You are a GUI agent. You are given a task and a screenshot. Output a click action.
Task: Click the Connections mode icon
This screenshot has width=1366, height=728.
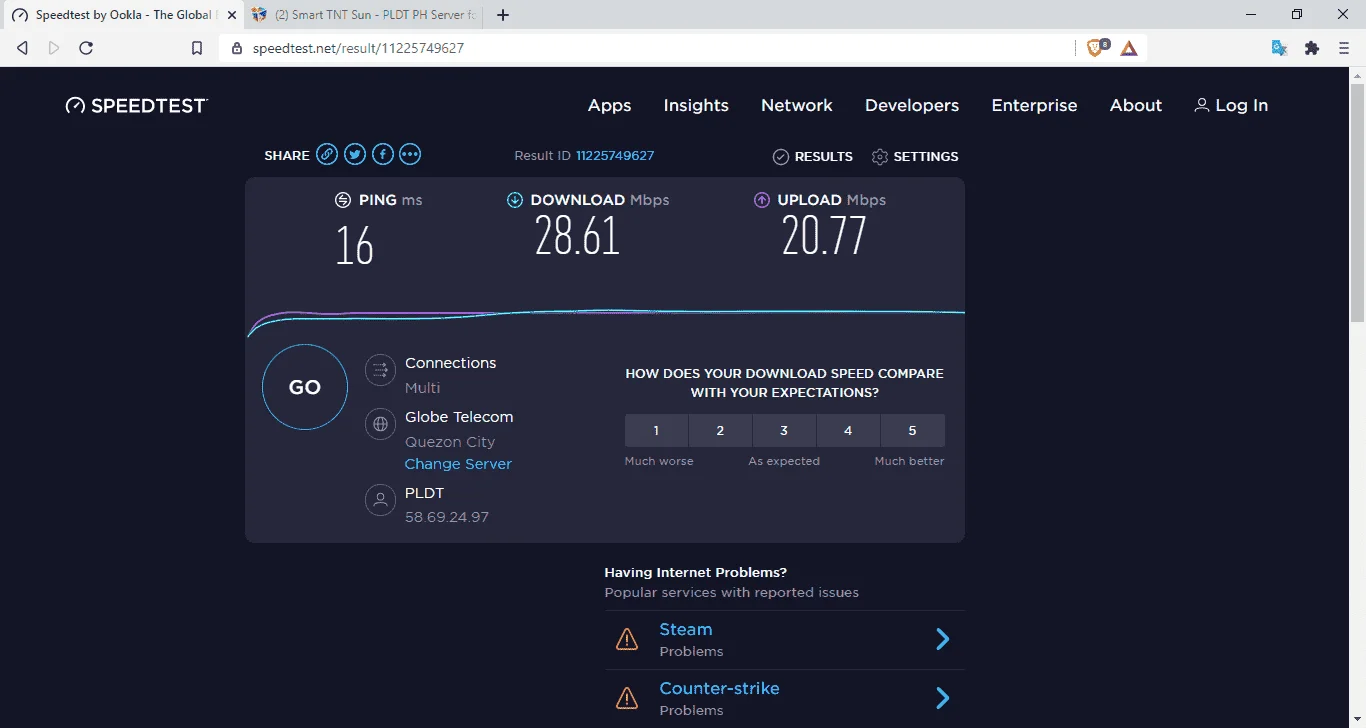[x=380, y=370]
